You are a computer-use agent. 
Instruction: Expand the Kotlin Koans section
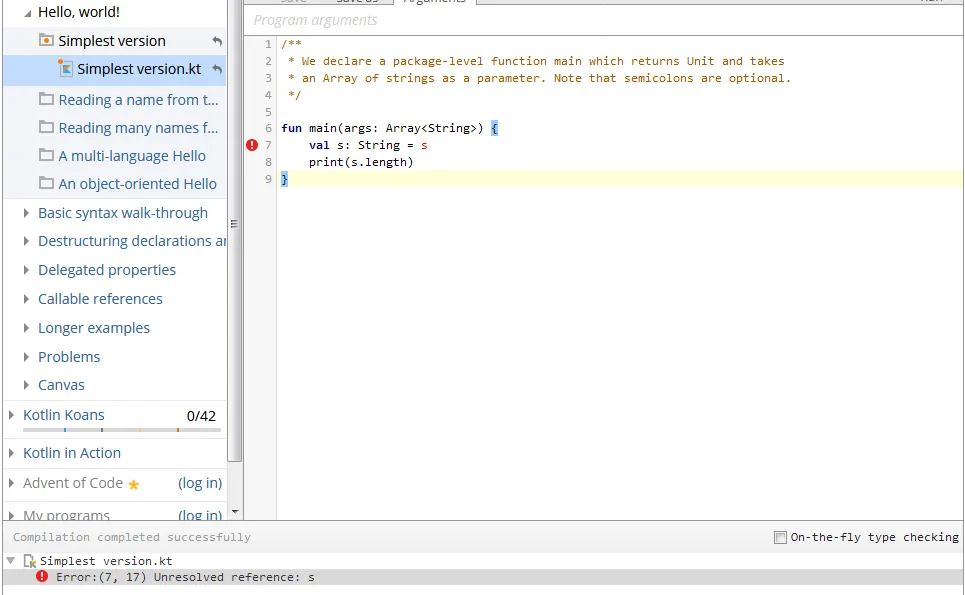tap(11, 415)
